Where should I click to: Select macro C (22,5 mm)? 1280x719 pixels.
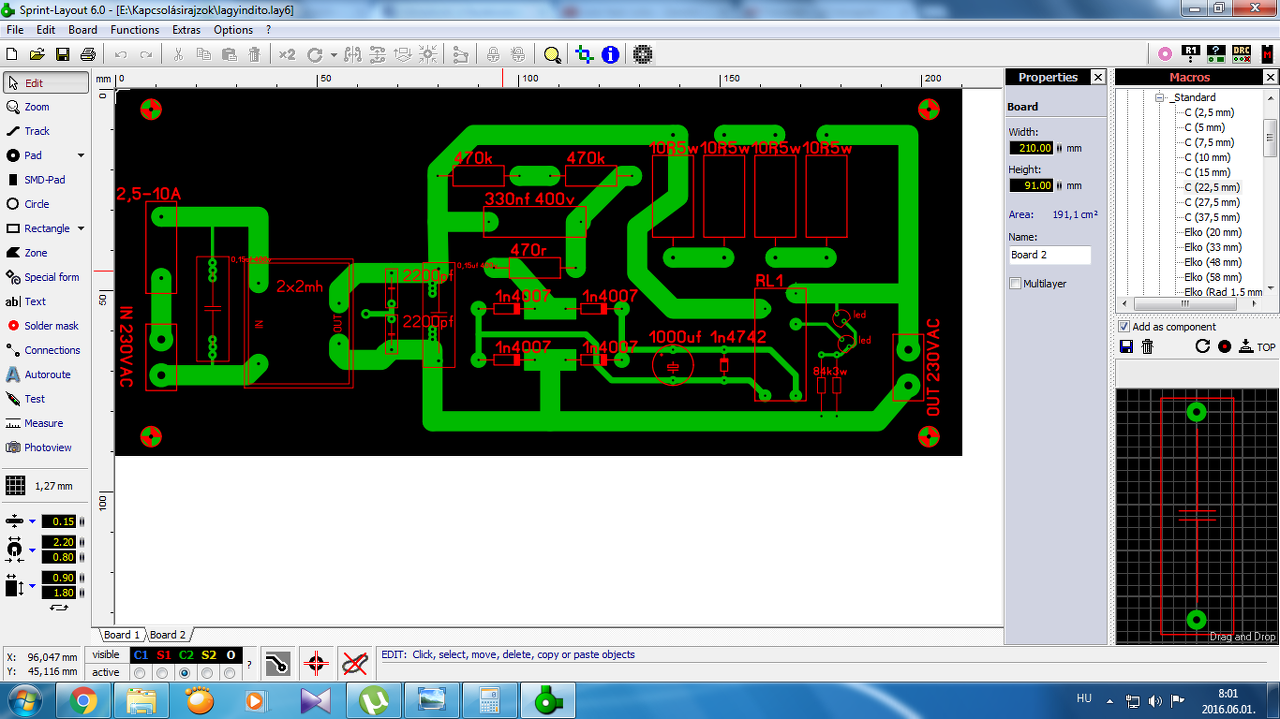point(1212,187)
